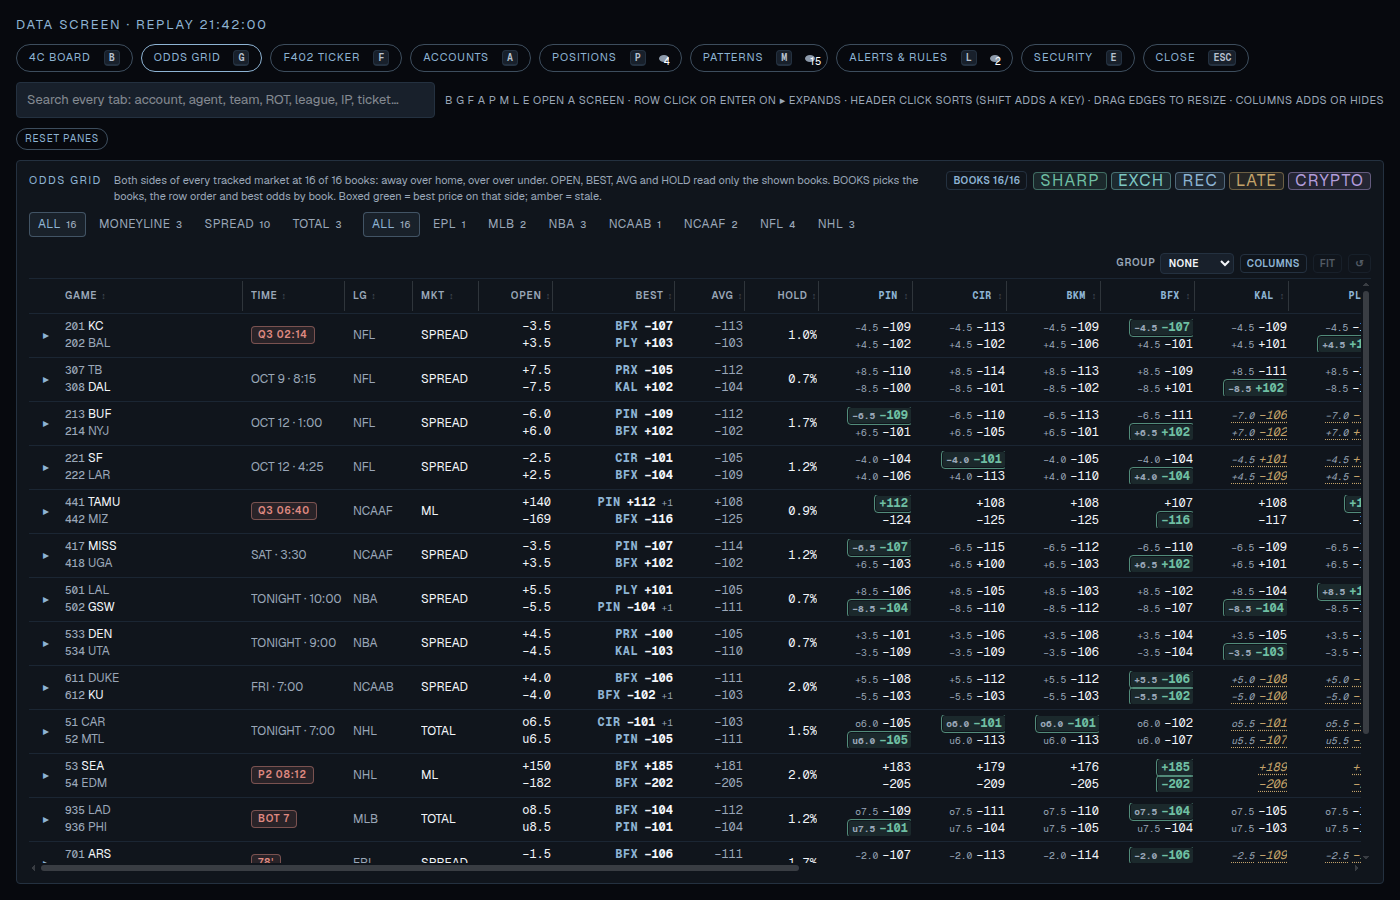Screen dimensions: 1400x900
Task: Click the Reset Panes button
Action: (62, 139)
